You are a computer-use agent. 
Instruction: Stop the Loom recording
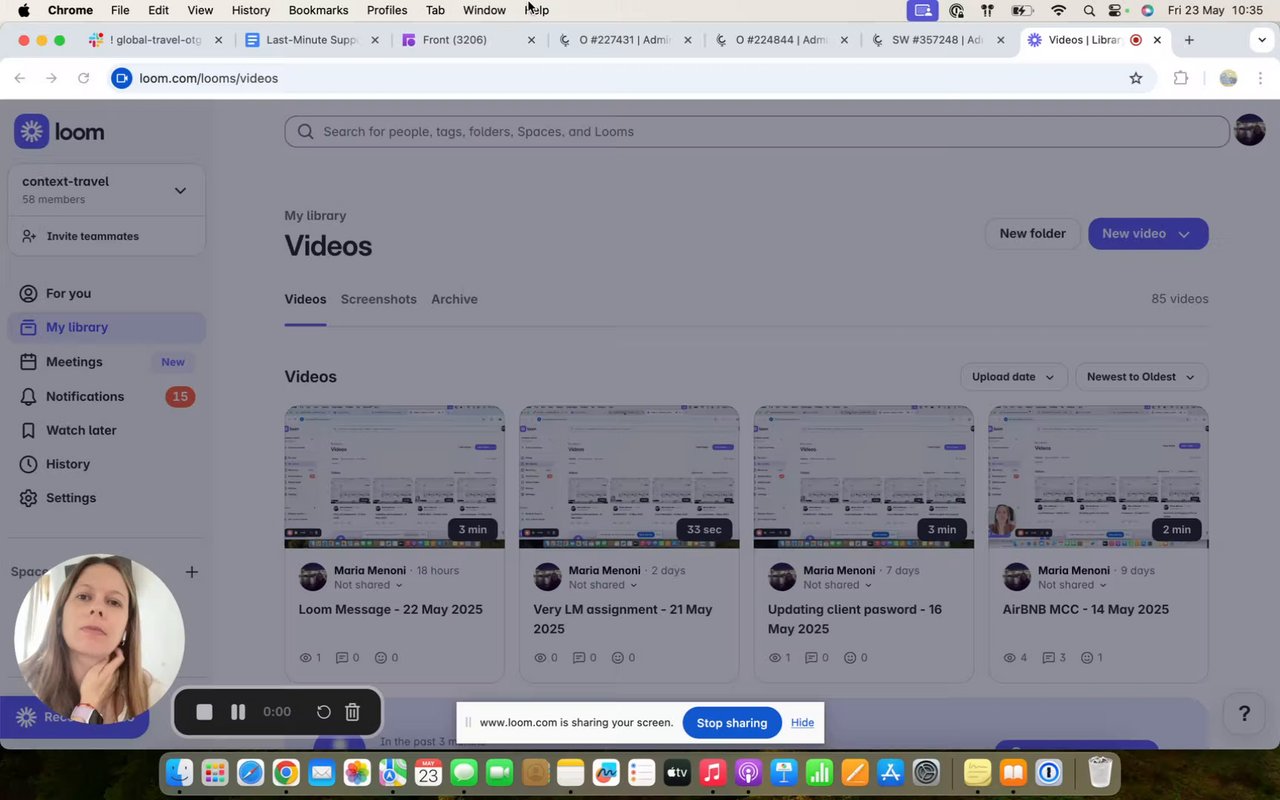204,712
